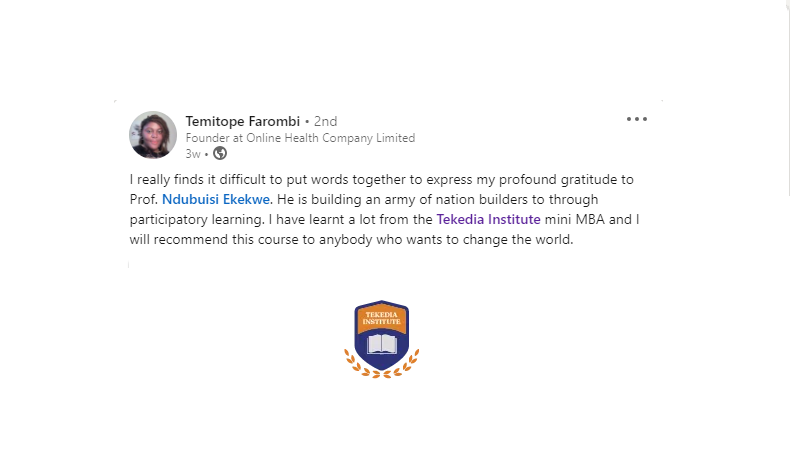The image size is (800, 450).
Task: Click the orange laurel wreath under the shield
Action: [x=381, y=368]
